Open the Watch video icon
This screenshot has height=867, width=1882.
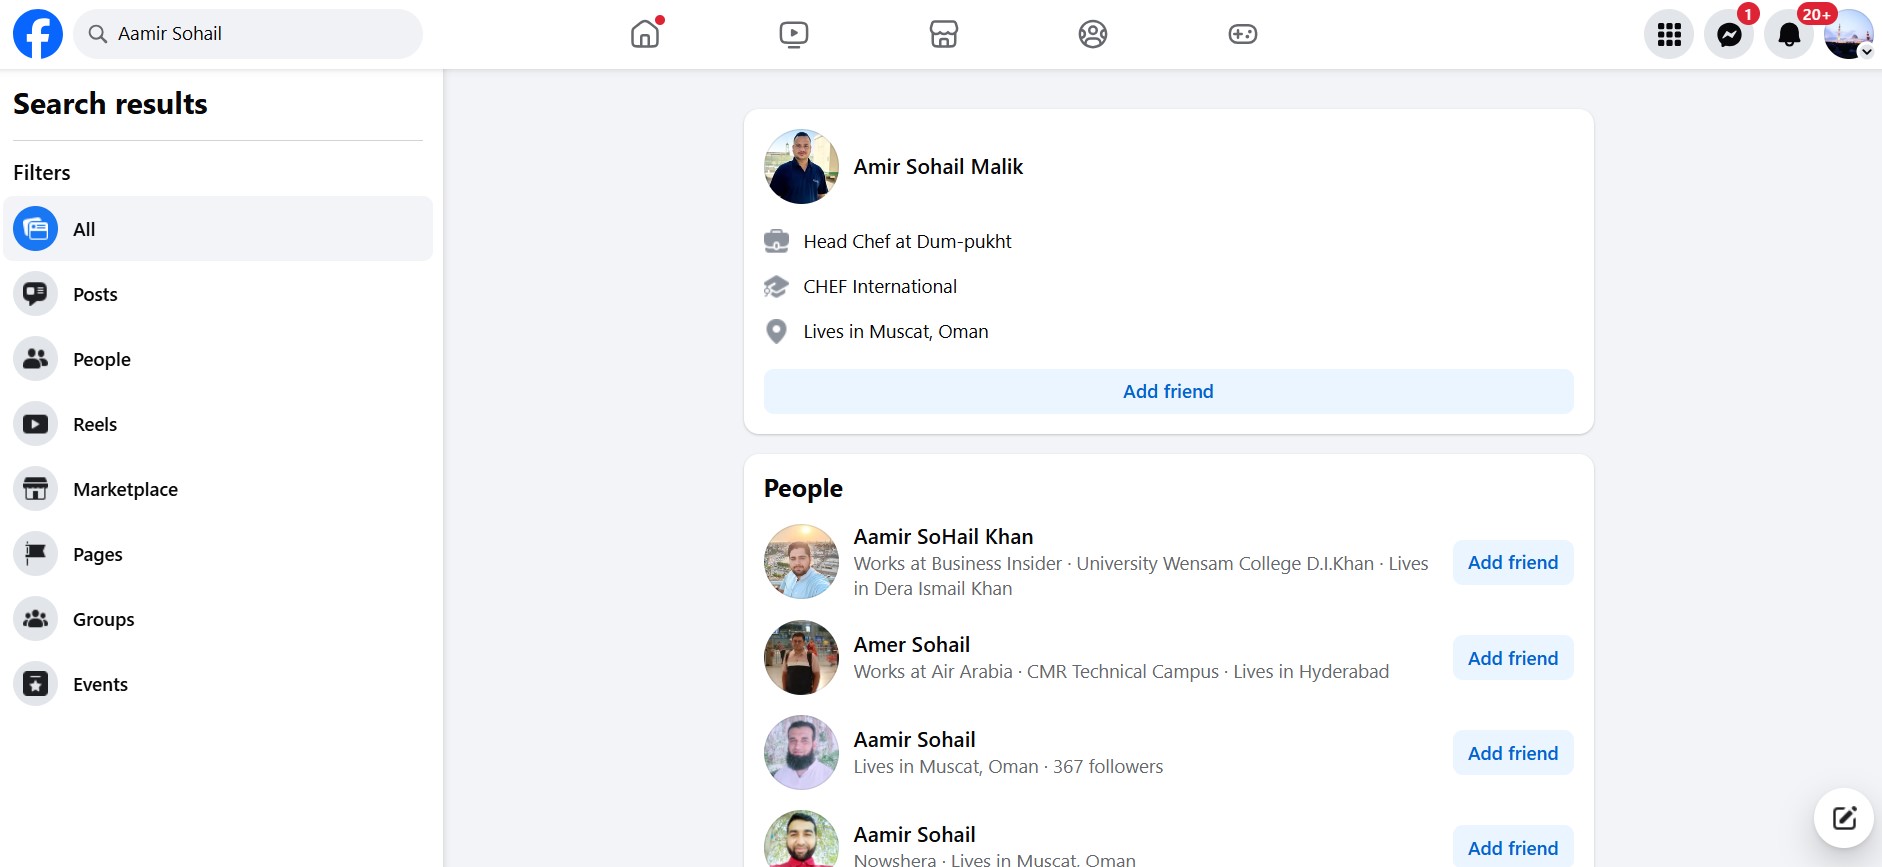[x=794, y=35]
